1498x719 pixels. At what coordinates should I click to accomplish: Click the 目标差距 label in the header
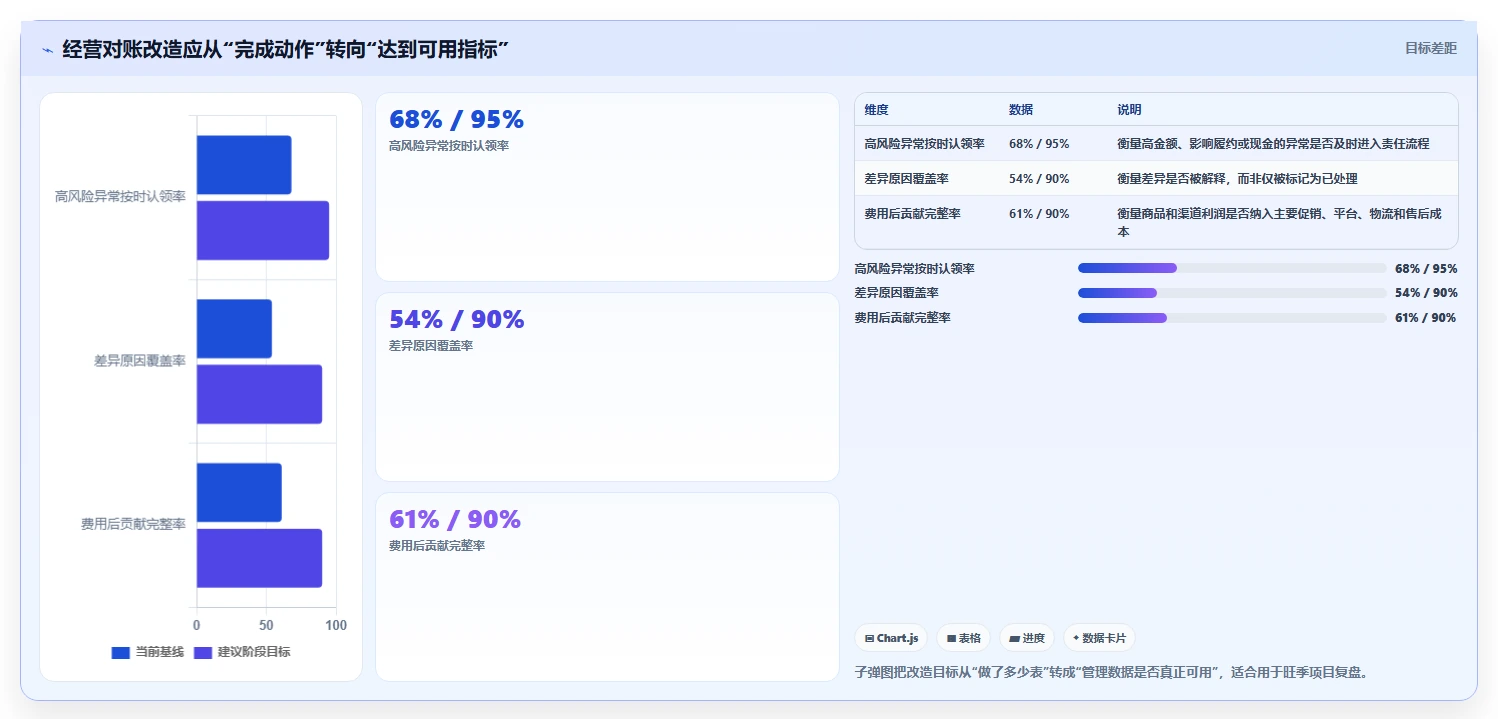click(x=1431, y=48)
